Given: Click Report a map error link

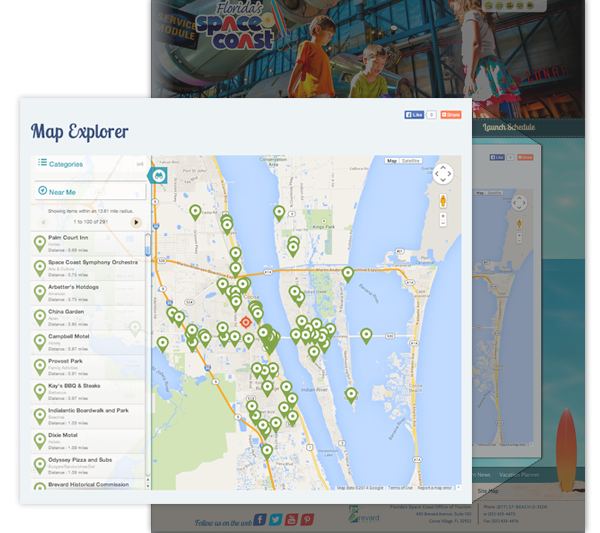Looking at the screenshot, I should (434, 488).
